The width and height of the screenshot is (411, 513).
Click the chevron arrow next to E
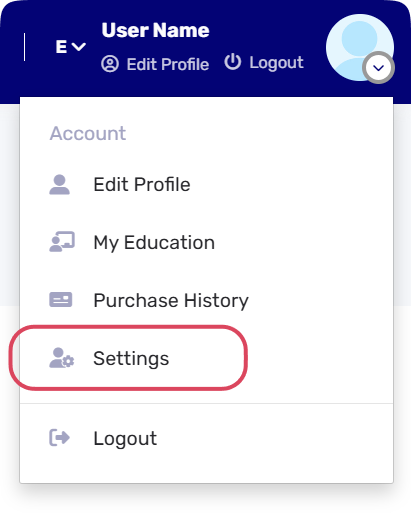79,47
